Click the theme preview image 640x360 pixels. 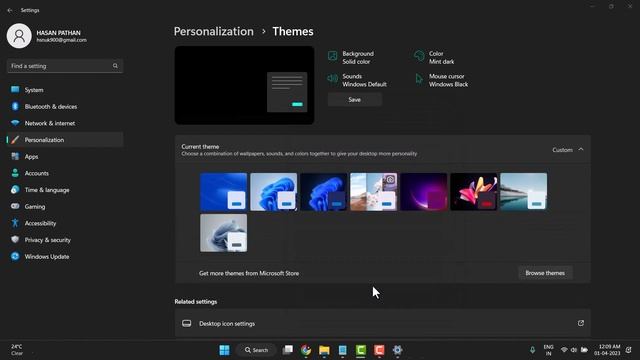coord(244,85)
